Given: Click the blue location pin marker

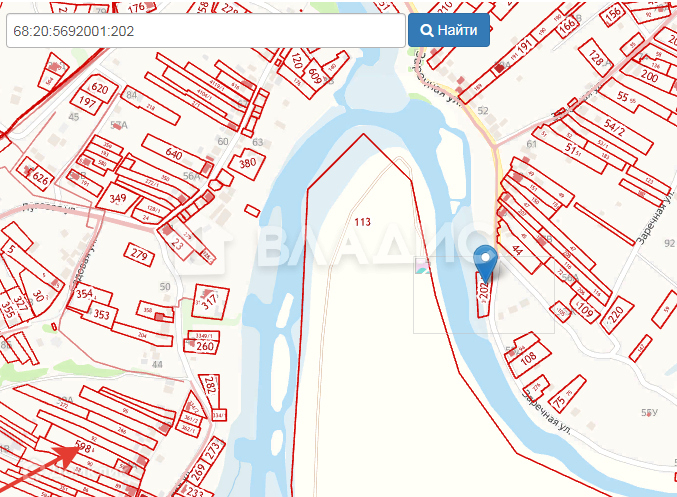Looking at the screenshot, I should [485, 264].
